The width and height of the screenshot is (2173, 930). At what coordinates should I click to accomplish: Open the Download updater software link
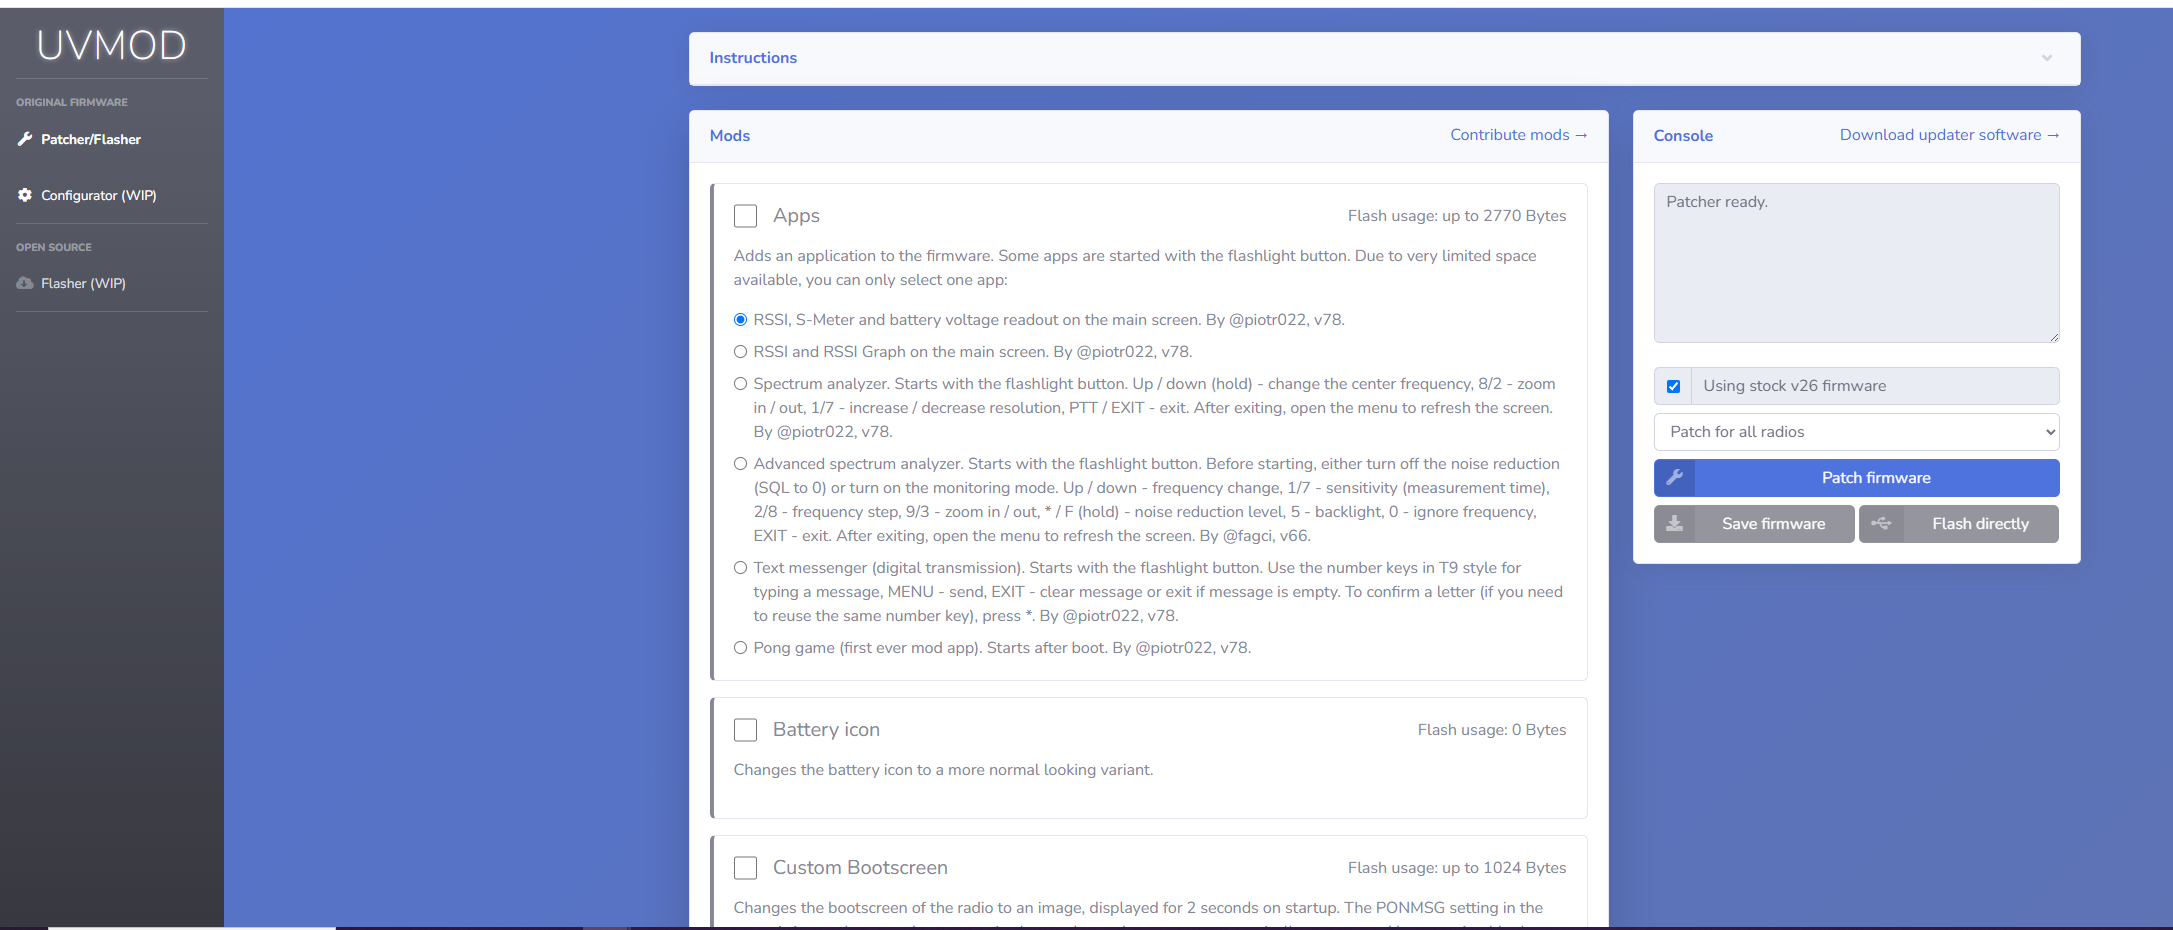(1948, 135)
